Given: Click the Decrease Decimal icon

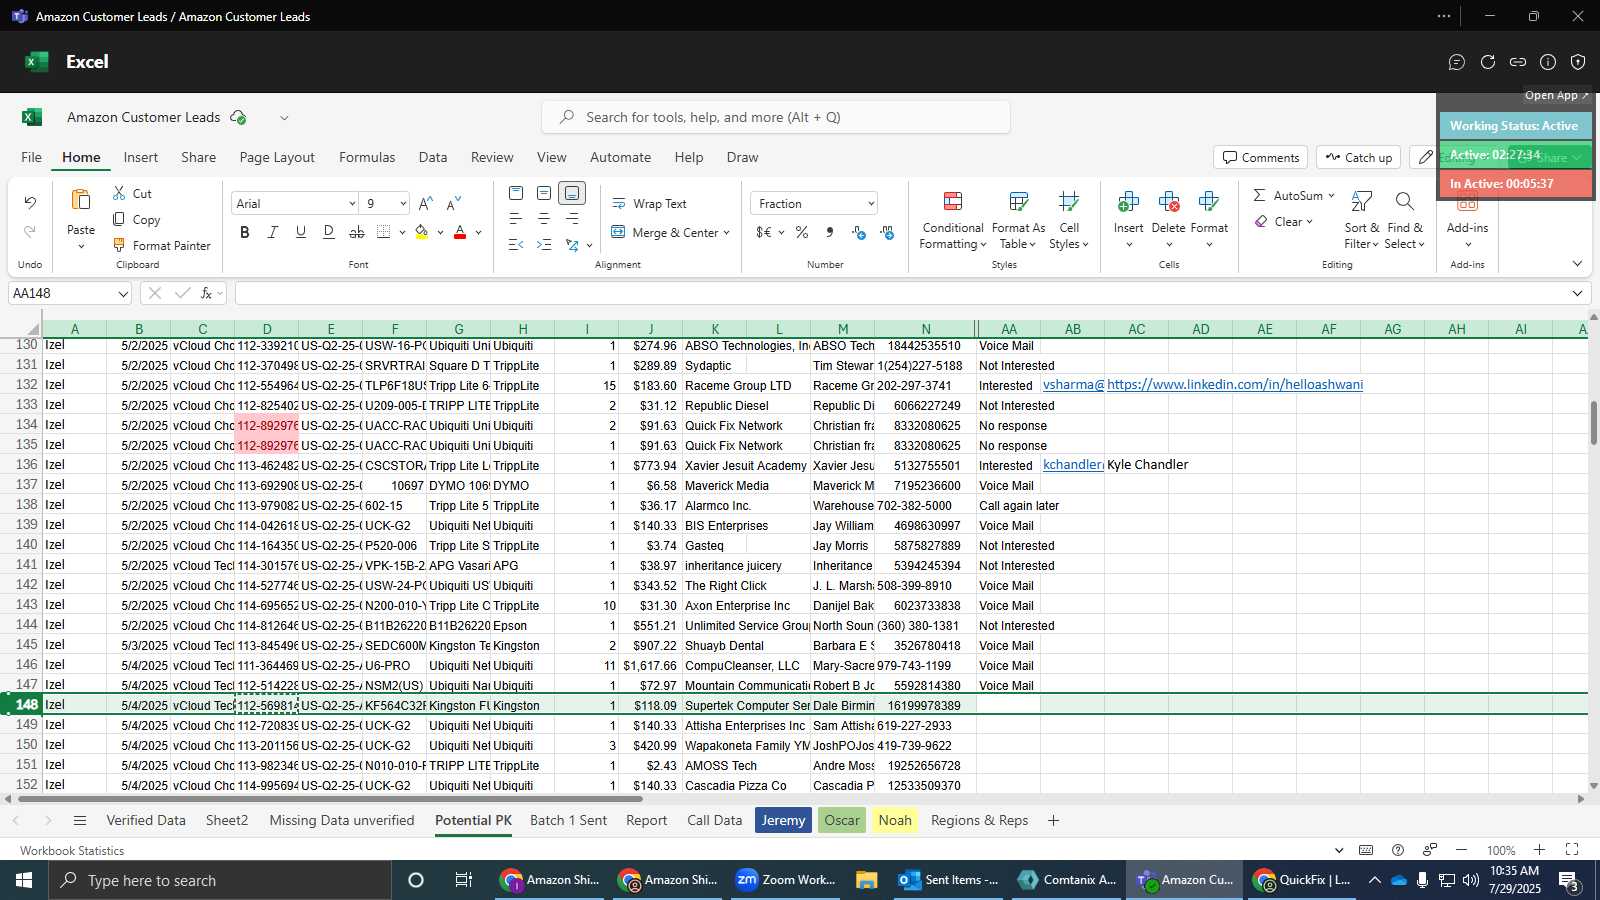Looking at the screenshot, I should (887, 232).
